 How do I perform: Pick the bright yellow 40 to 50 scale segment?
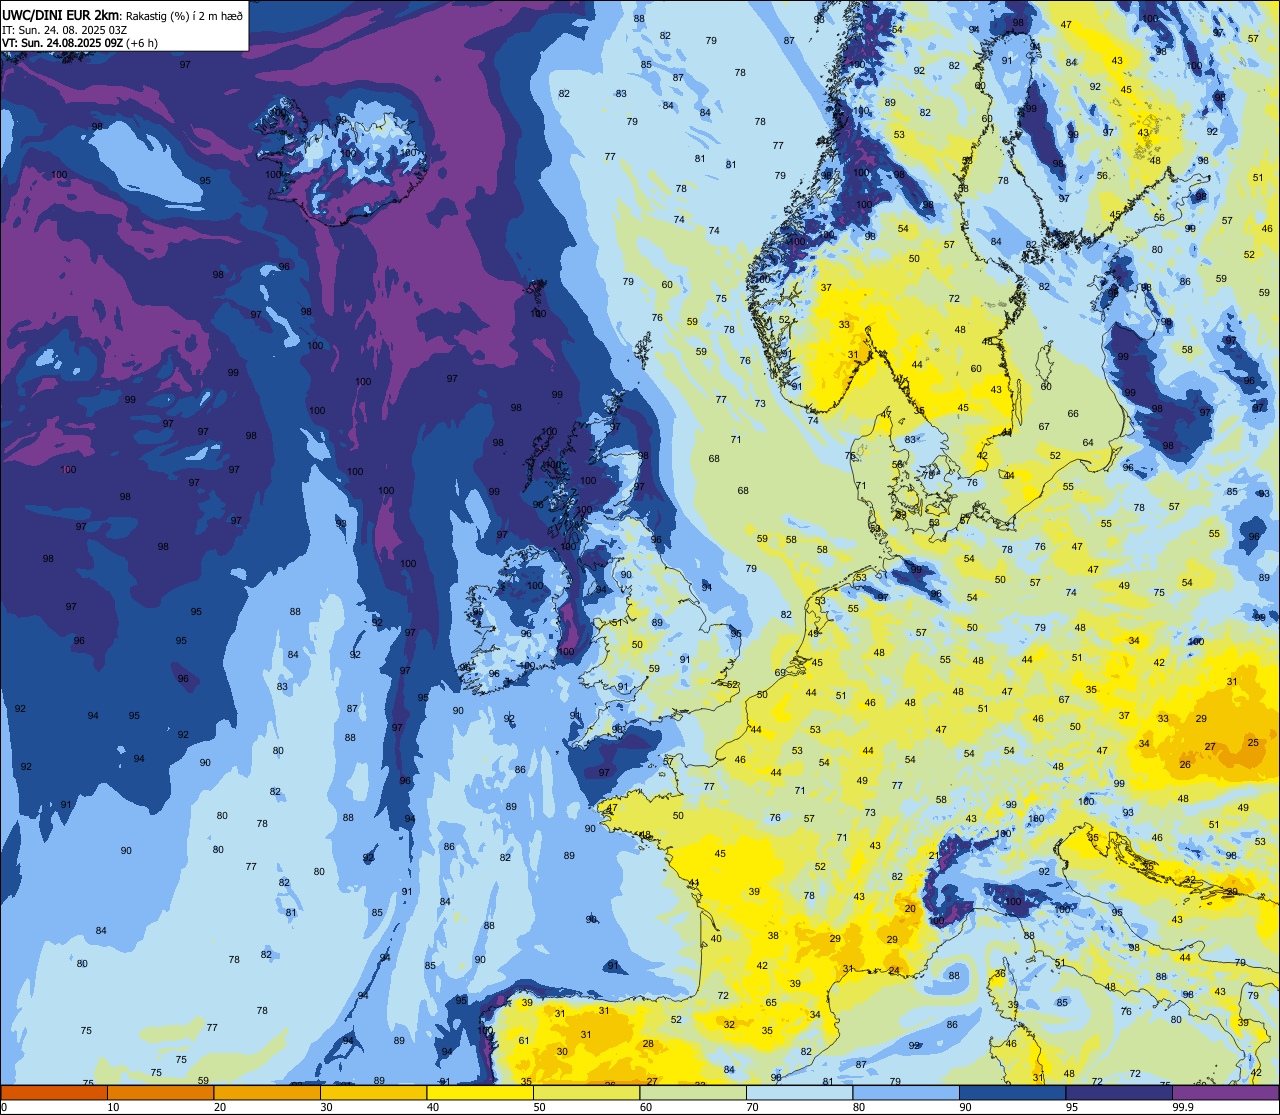(x=480, y=1092)
